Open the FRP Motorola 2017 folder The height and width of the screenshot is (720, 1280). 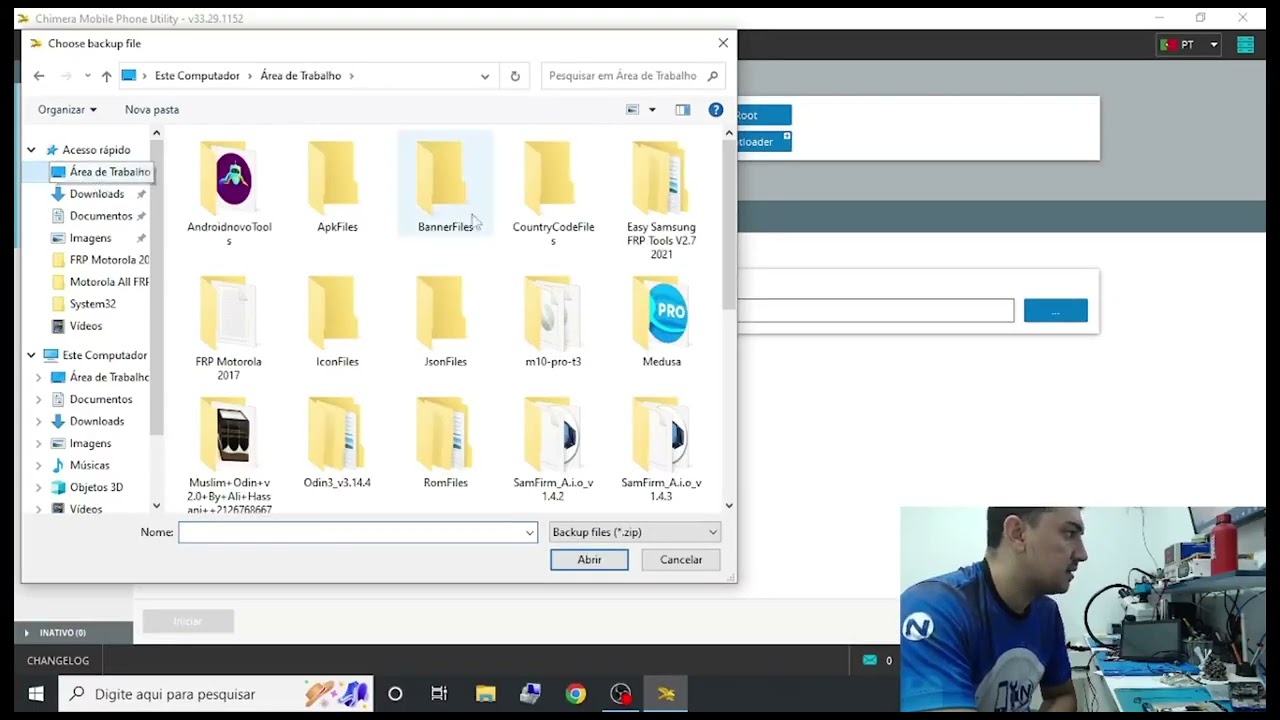click(228, 328)
